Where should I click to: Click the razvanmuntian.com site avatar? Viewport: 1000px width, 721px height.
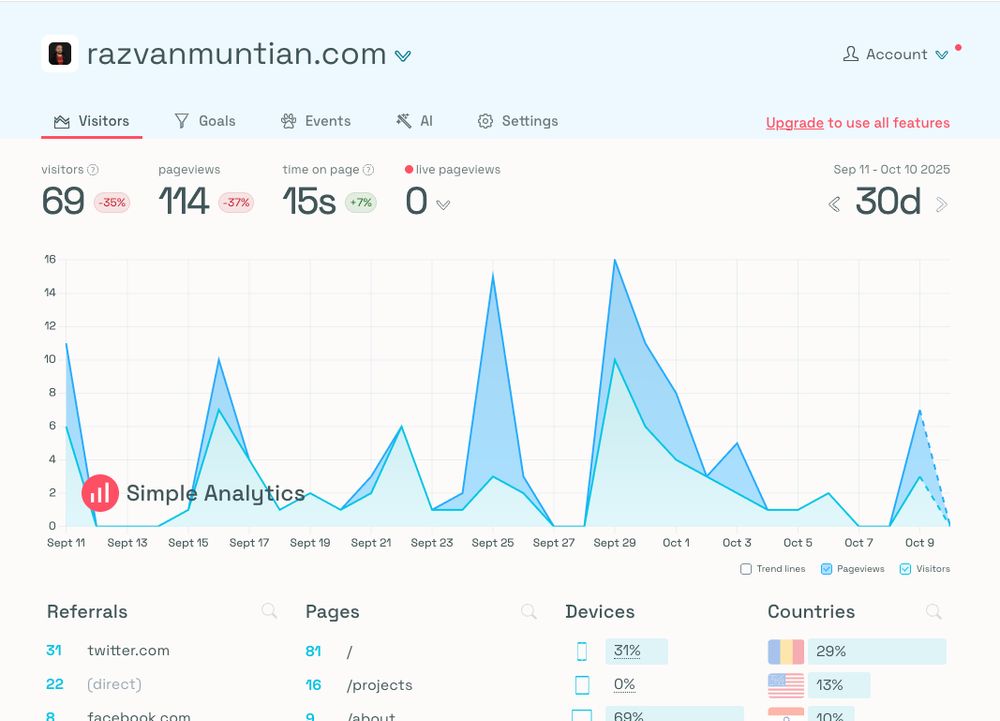click(60, 54)
